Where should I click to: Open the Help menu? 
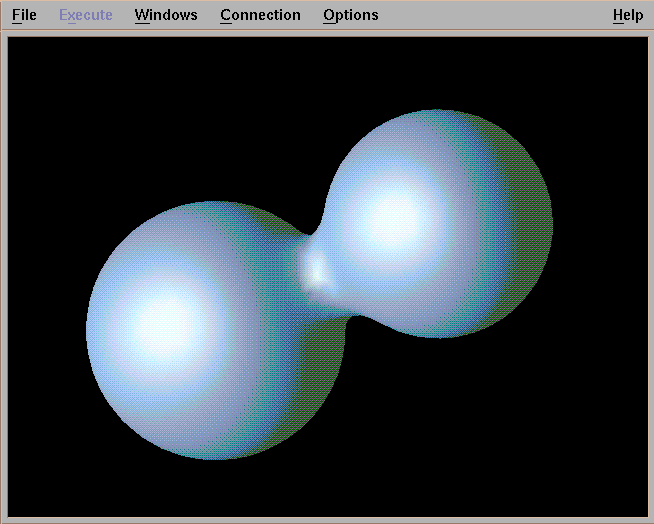pyautogui.click(x=627, y=15)
